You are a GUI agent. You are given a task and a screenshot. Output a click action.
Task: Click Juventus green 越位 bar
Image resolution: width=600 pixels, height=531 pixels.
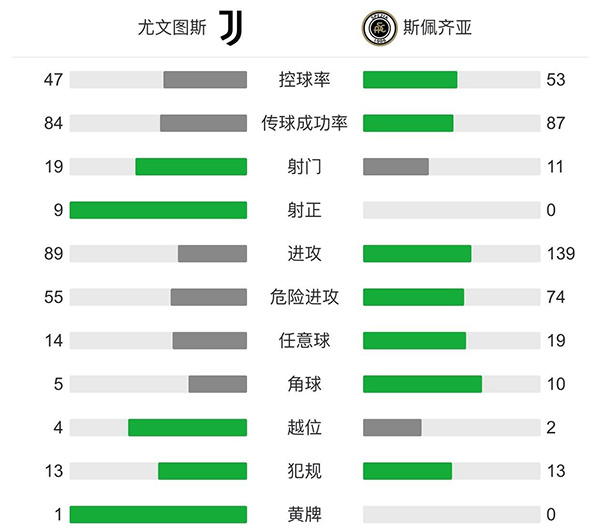pos(187,428)
